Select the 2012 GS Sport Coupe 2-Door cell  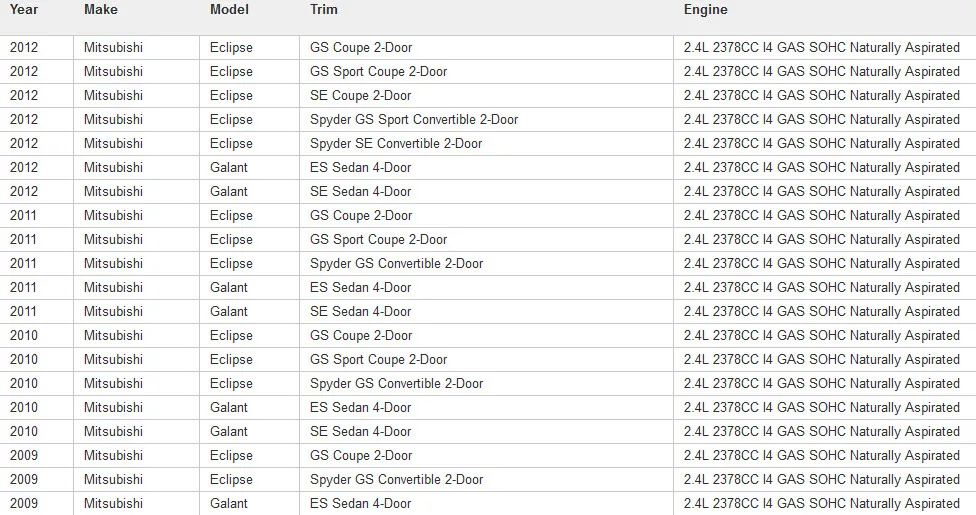[x=486, y=72]
